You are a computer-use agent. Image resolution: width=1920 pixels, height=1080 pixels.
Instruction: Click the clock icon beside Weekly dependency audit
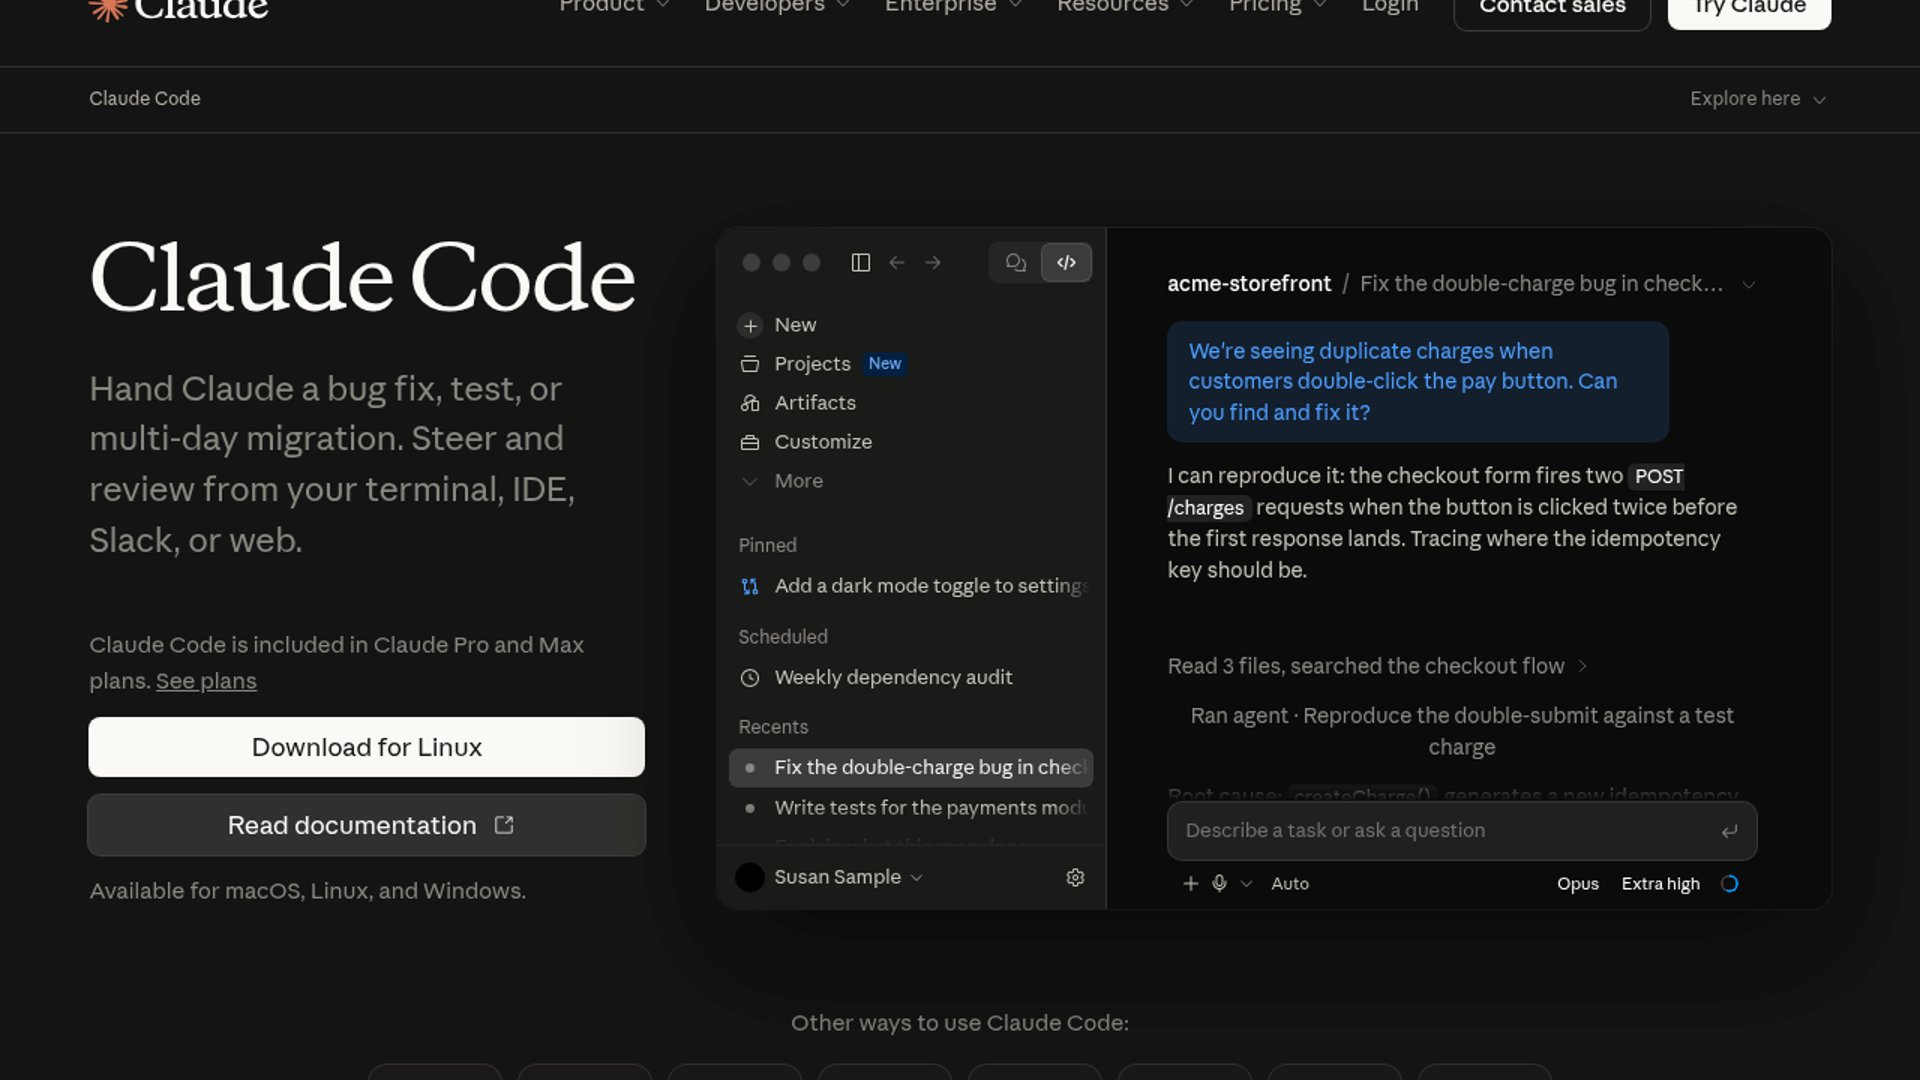[749, 678]
